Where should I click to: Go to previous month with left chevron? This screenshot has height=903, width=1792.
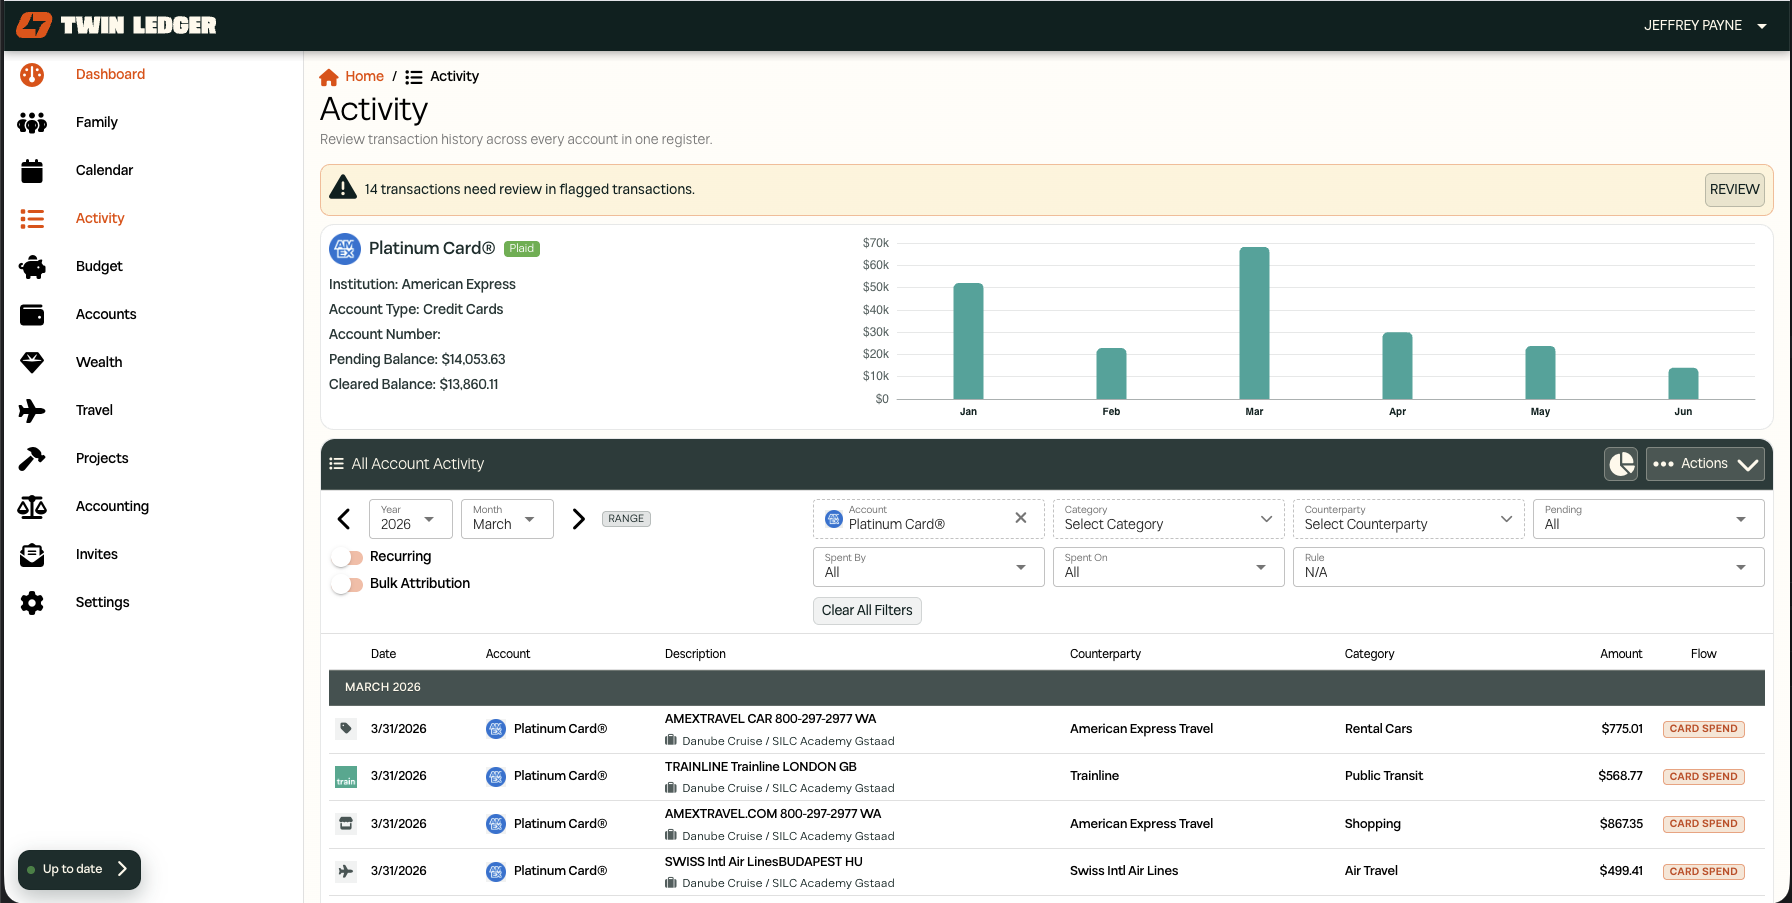point(344,519)
